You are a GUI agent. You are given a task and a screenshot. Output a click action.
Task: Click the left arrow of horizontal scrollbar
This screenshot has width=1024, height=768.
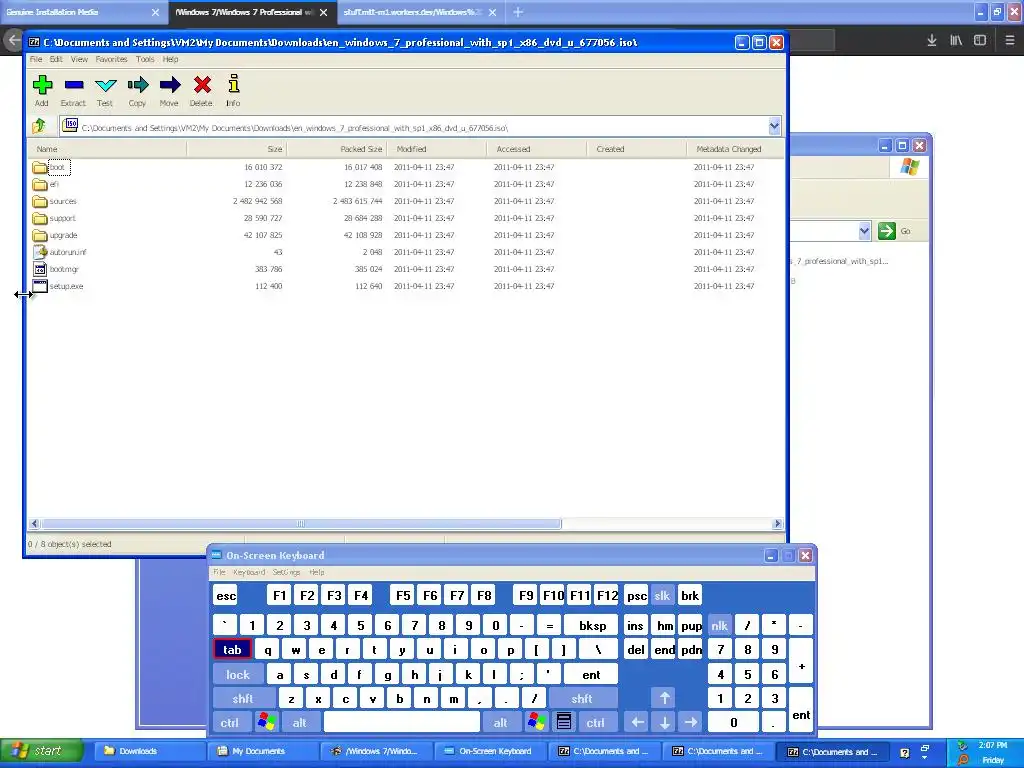point(35,524)
